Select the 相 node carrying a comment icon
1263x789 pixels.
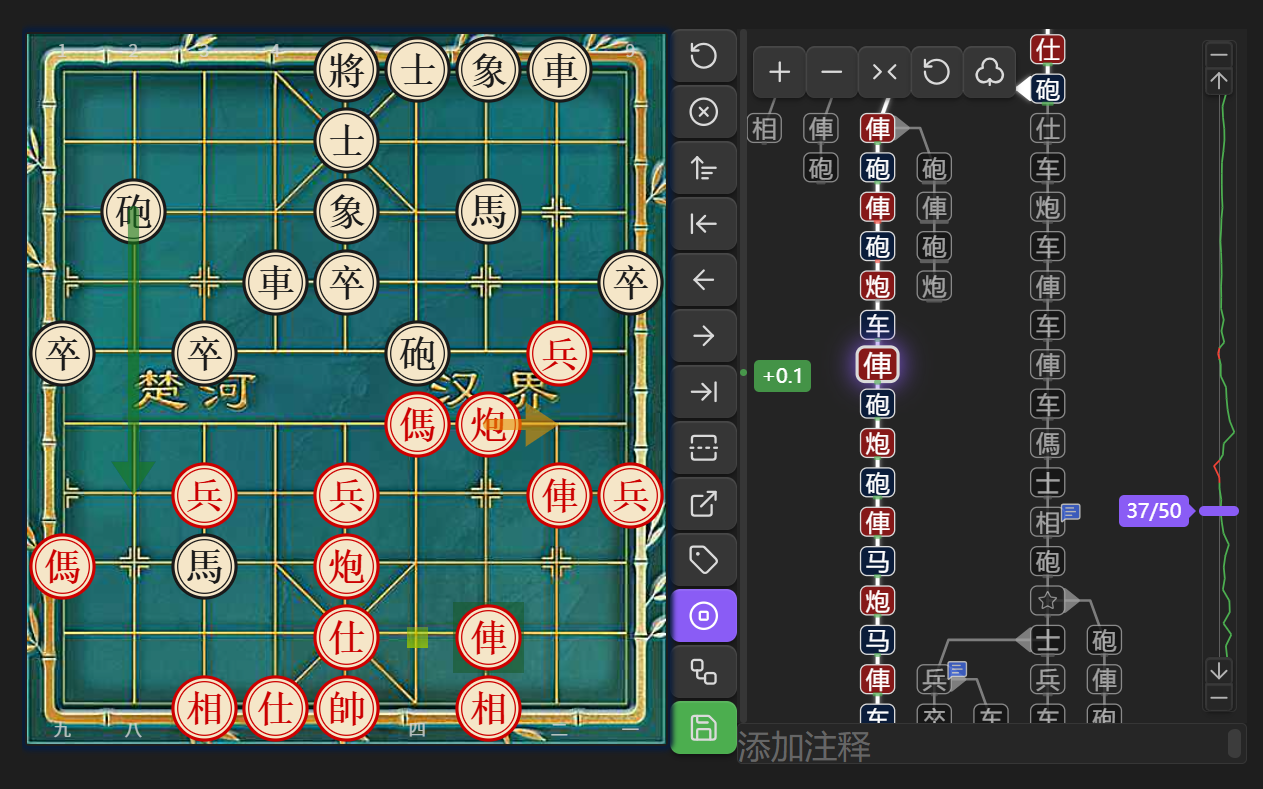point(1048,521)
